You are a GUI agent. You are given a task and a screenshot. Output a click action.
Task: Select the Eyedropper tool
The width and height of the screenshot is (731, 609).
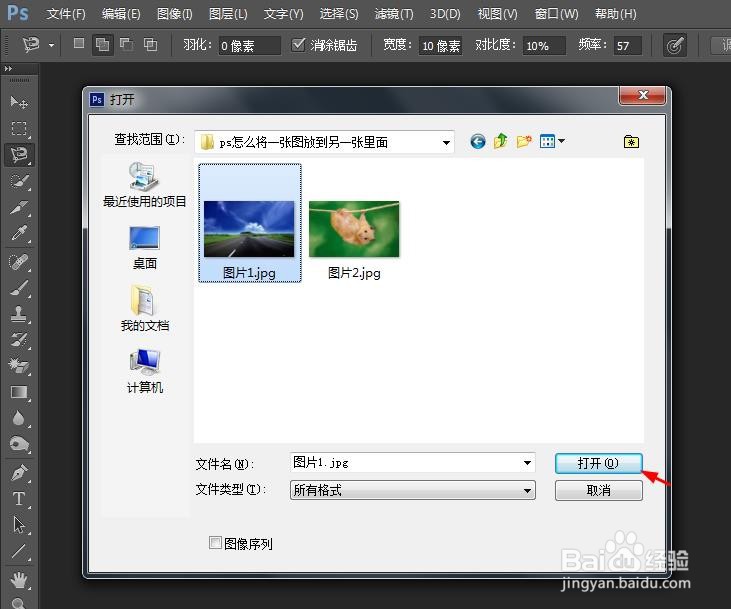(19, 233)
